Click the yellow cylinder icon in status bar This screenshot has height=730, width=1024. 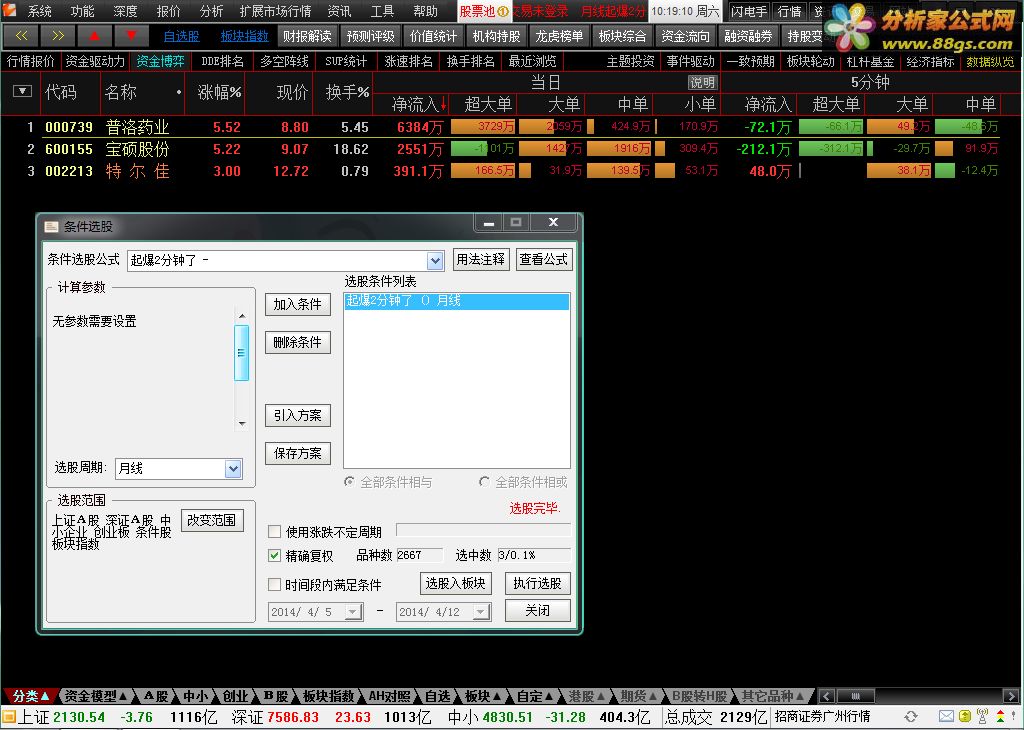pos(965,717)
